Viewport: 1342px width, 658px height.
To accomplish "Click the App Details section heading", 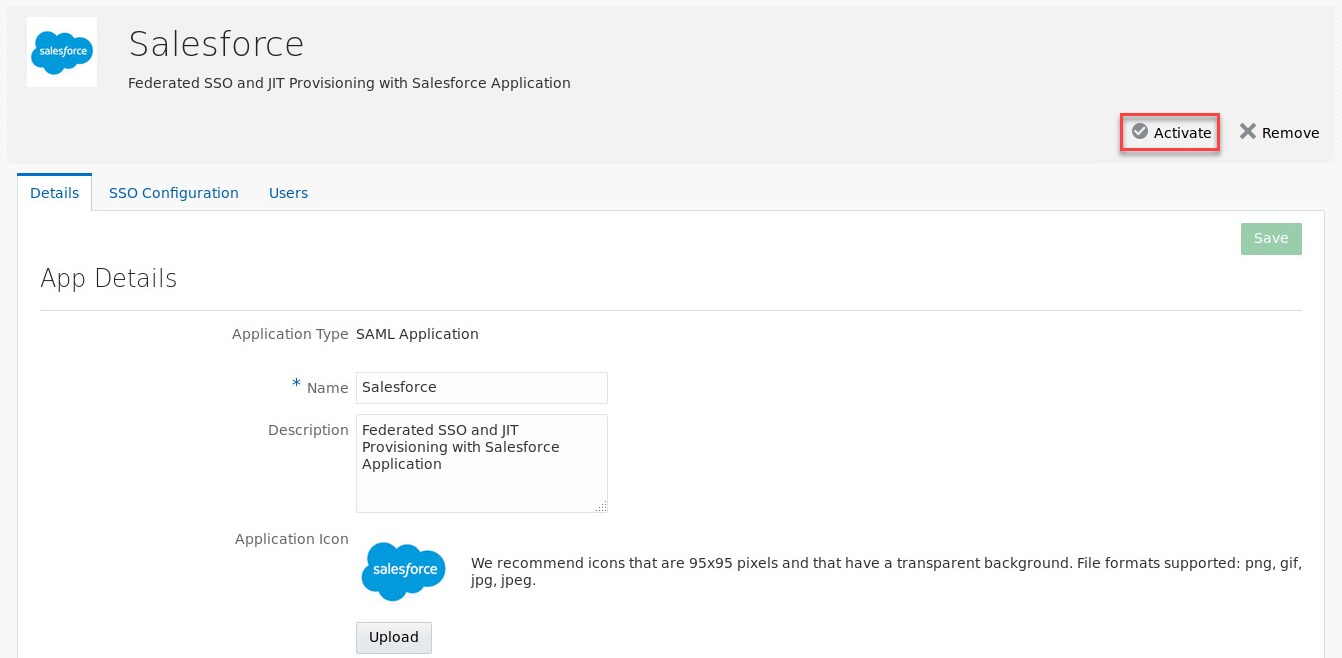I will click(x=109, y=278).
